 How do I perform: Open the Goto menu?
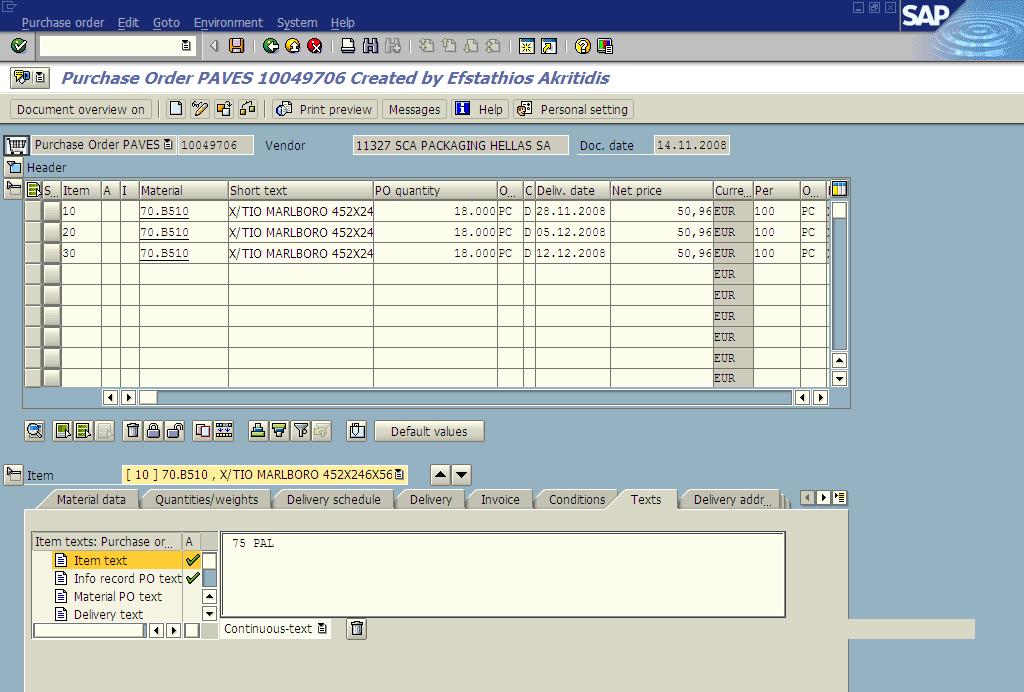point(166,23)
